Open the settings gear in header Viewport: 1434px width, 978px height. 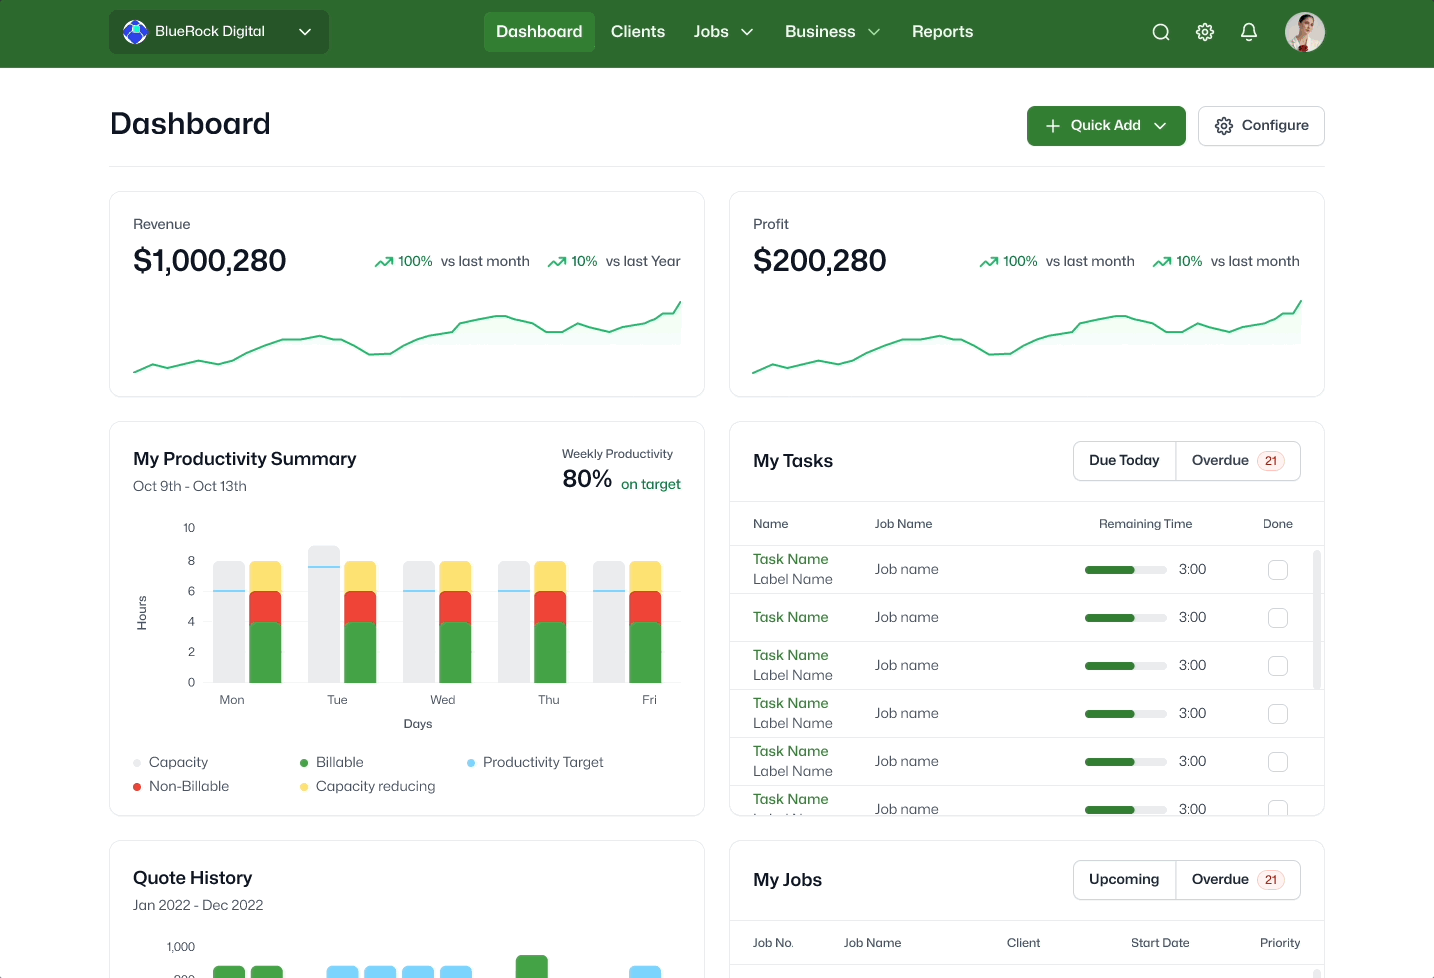1205,32
